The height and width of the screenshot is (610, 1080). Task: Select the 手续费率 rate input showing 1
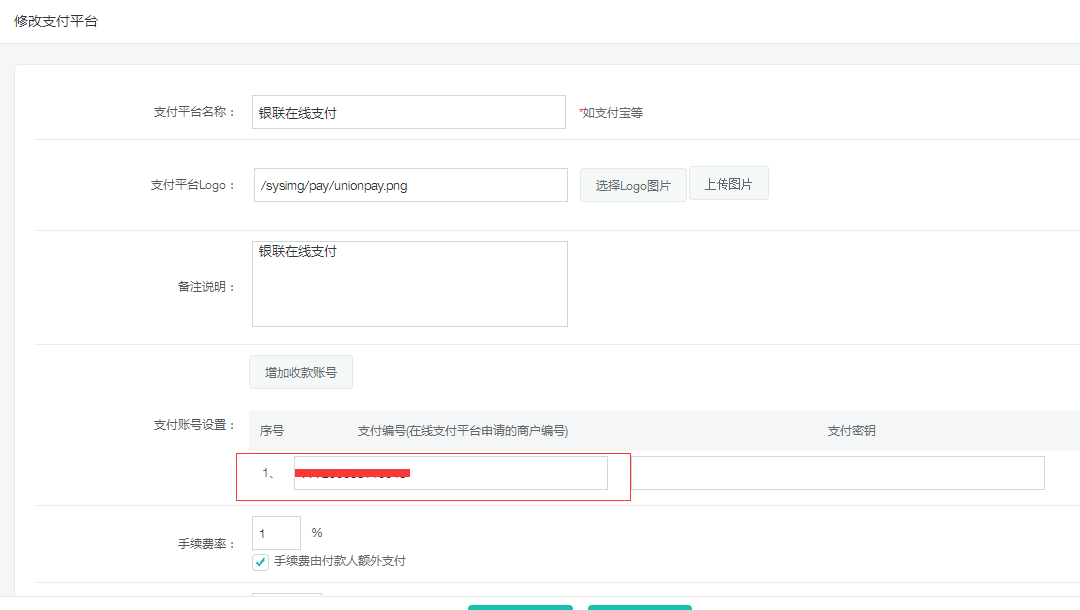pos(275,532)
